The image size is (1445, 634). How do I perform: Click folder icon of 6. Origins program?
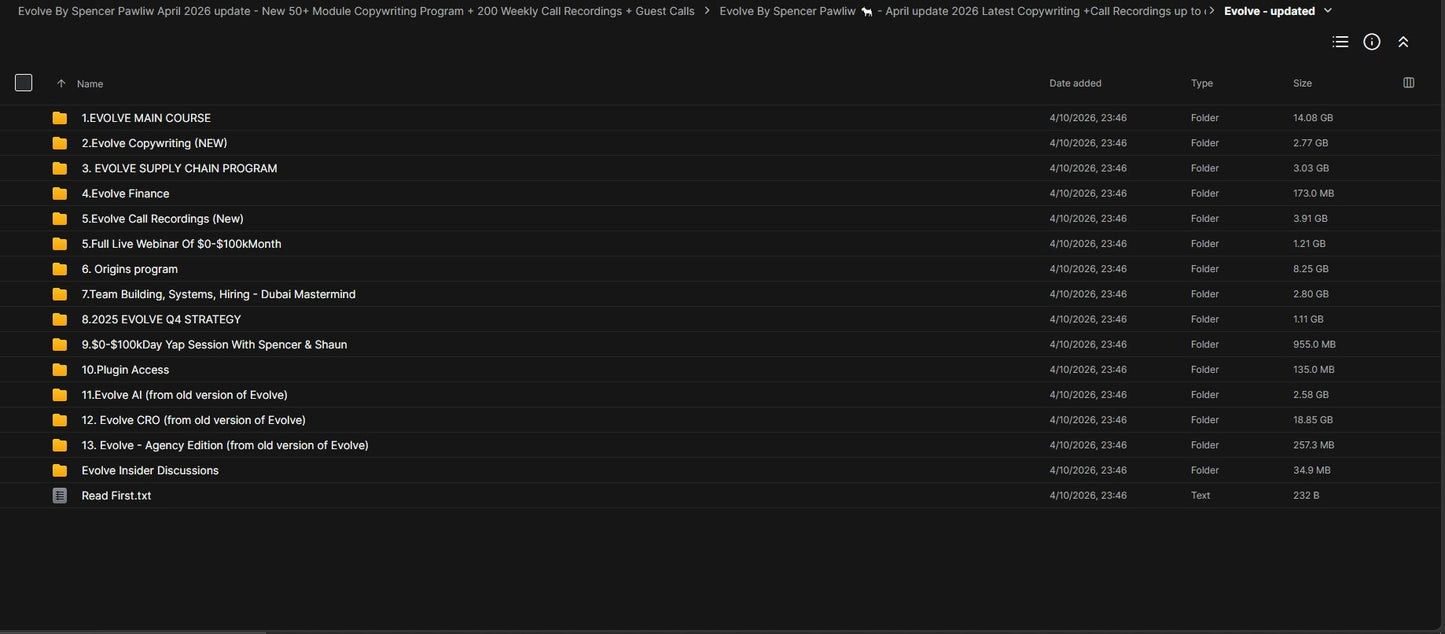(x=60, y=269)
